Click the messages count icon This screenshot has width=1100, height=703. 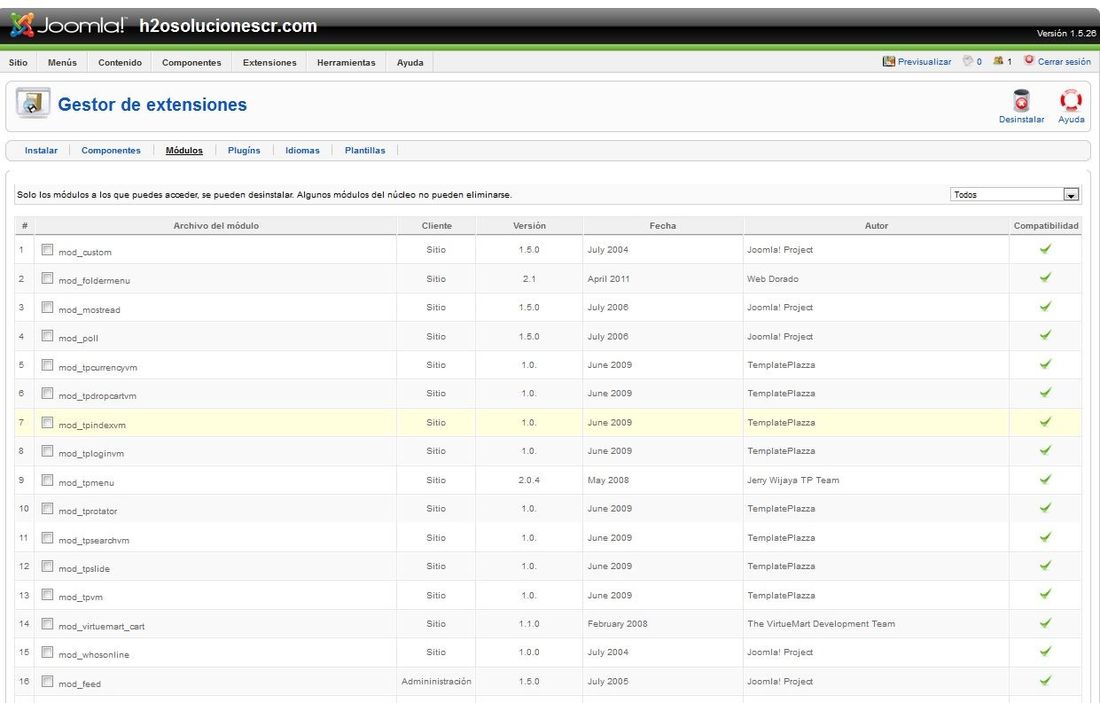click(967, 61)
